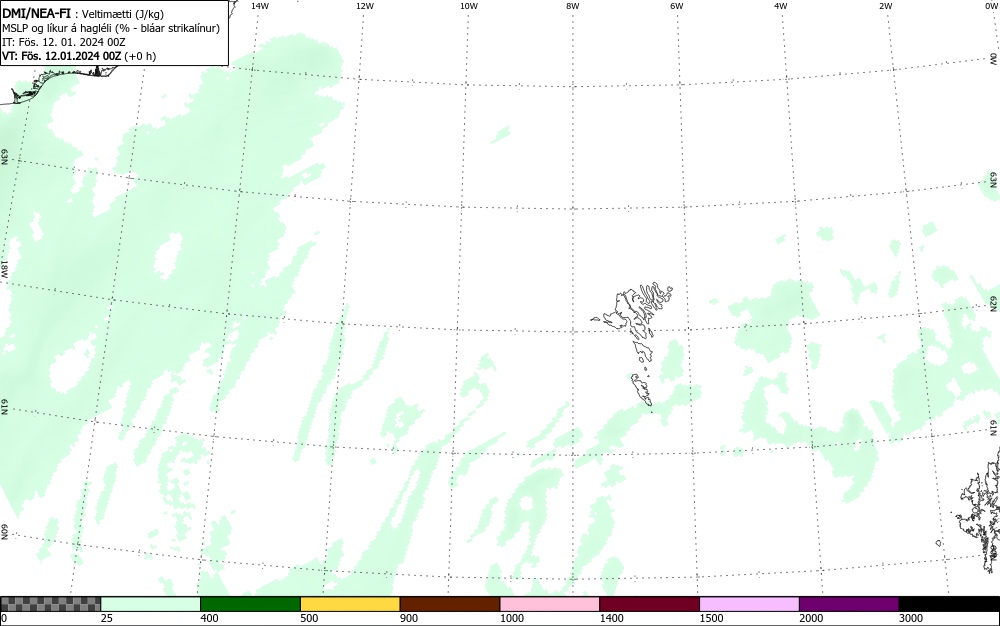Click the 6W longitude label
The height and width of the screenshot is (626, 1000).
677,6
